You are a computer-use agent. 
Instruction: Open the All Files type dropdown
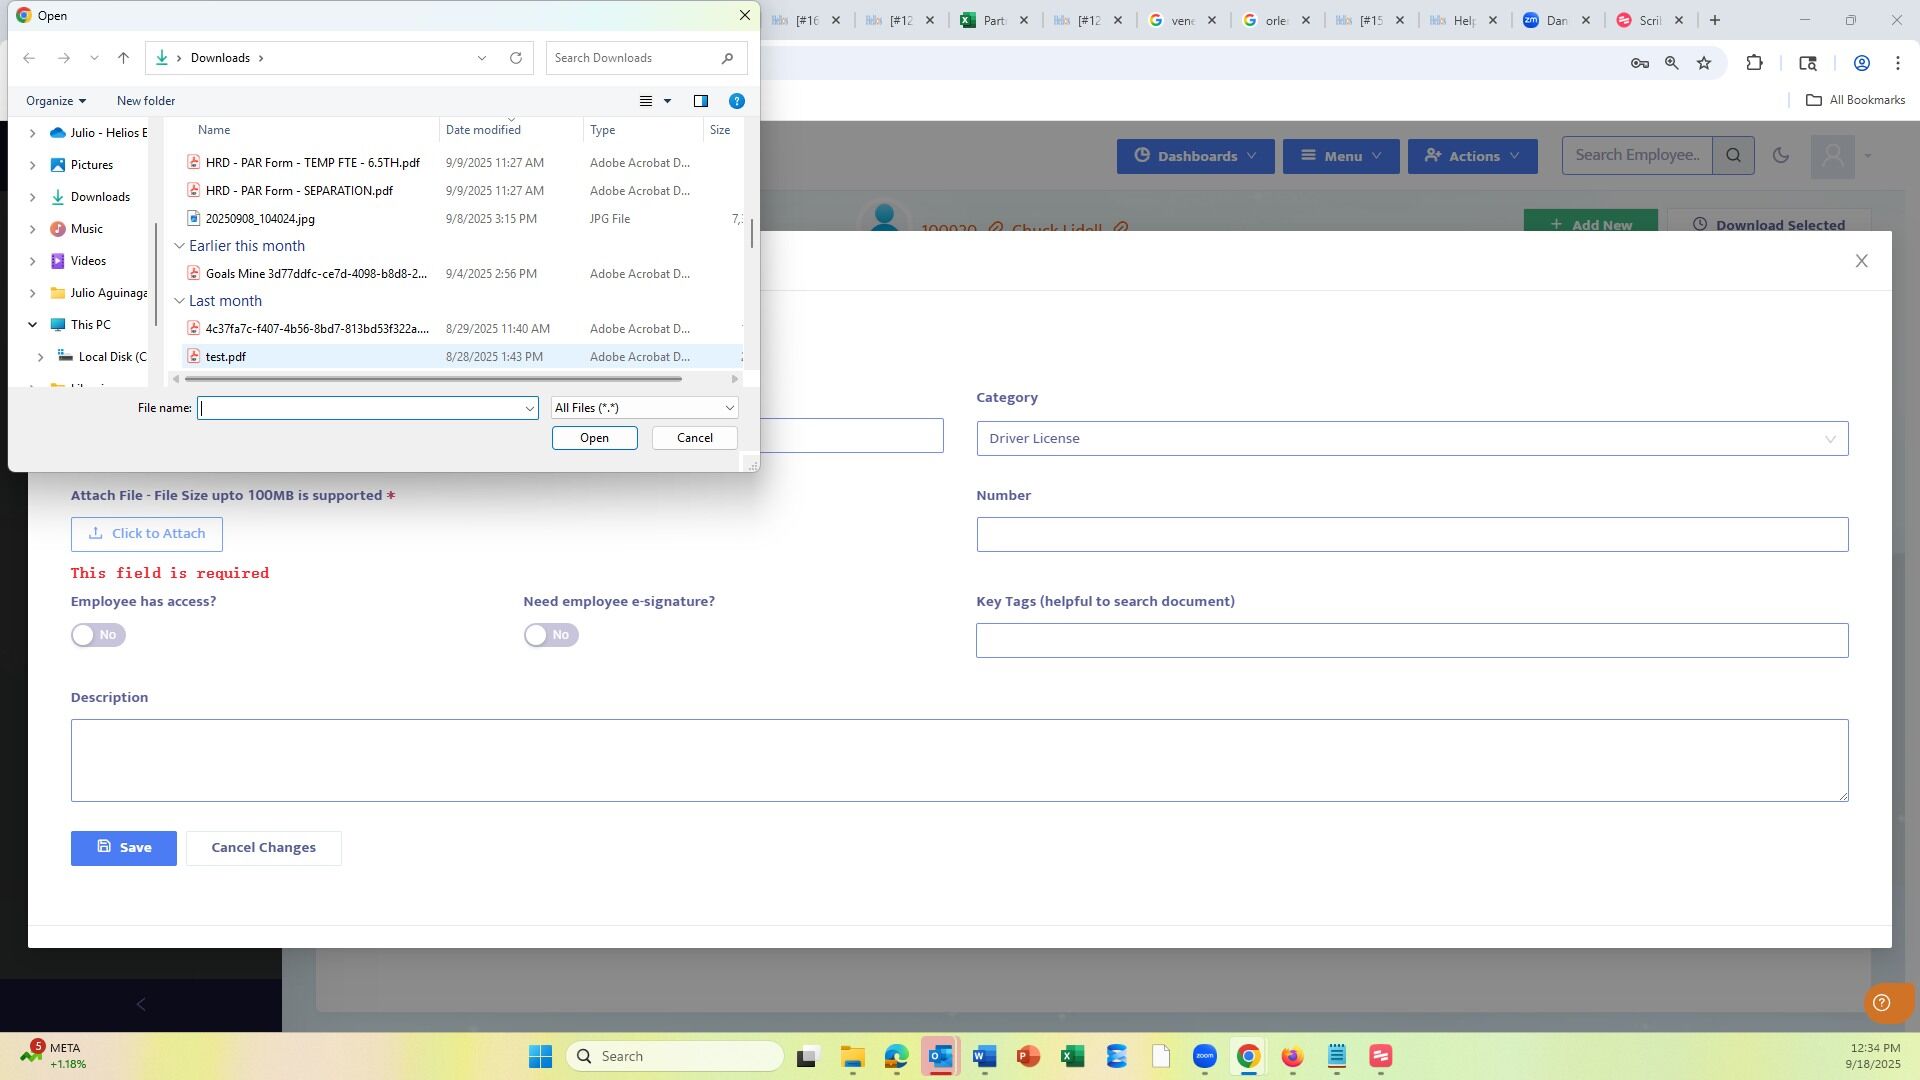point(644,408)
